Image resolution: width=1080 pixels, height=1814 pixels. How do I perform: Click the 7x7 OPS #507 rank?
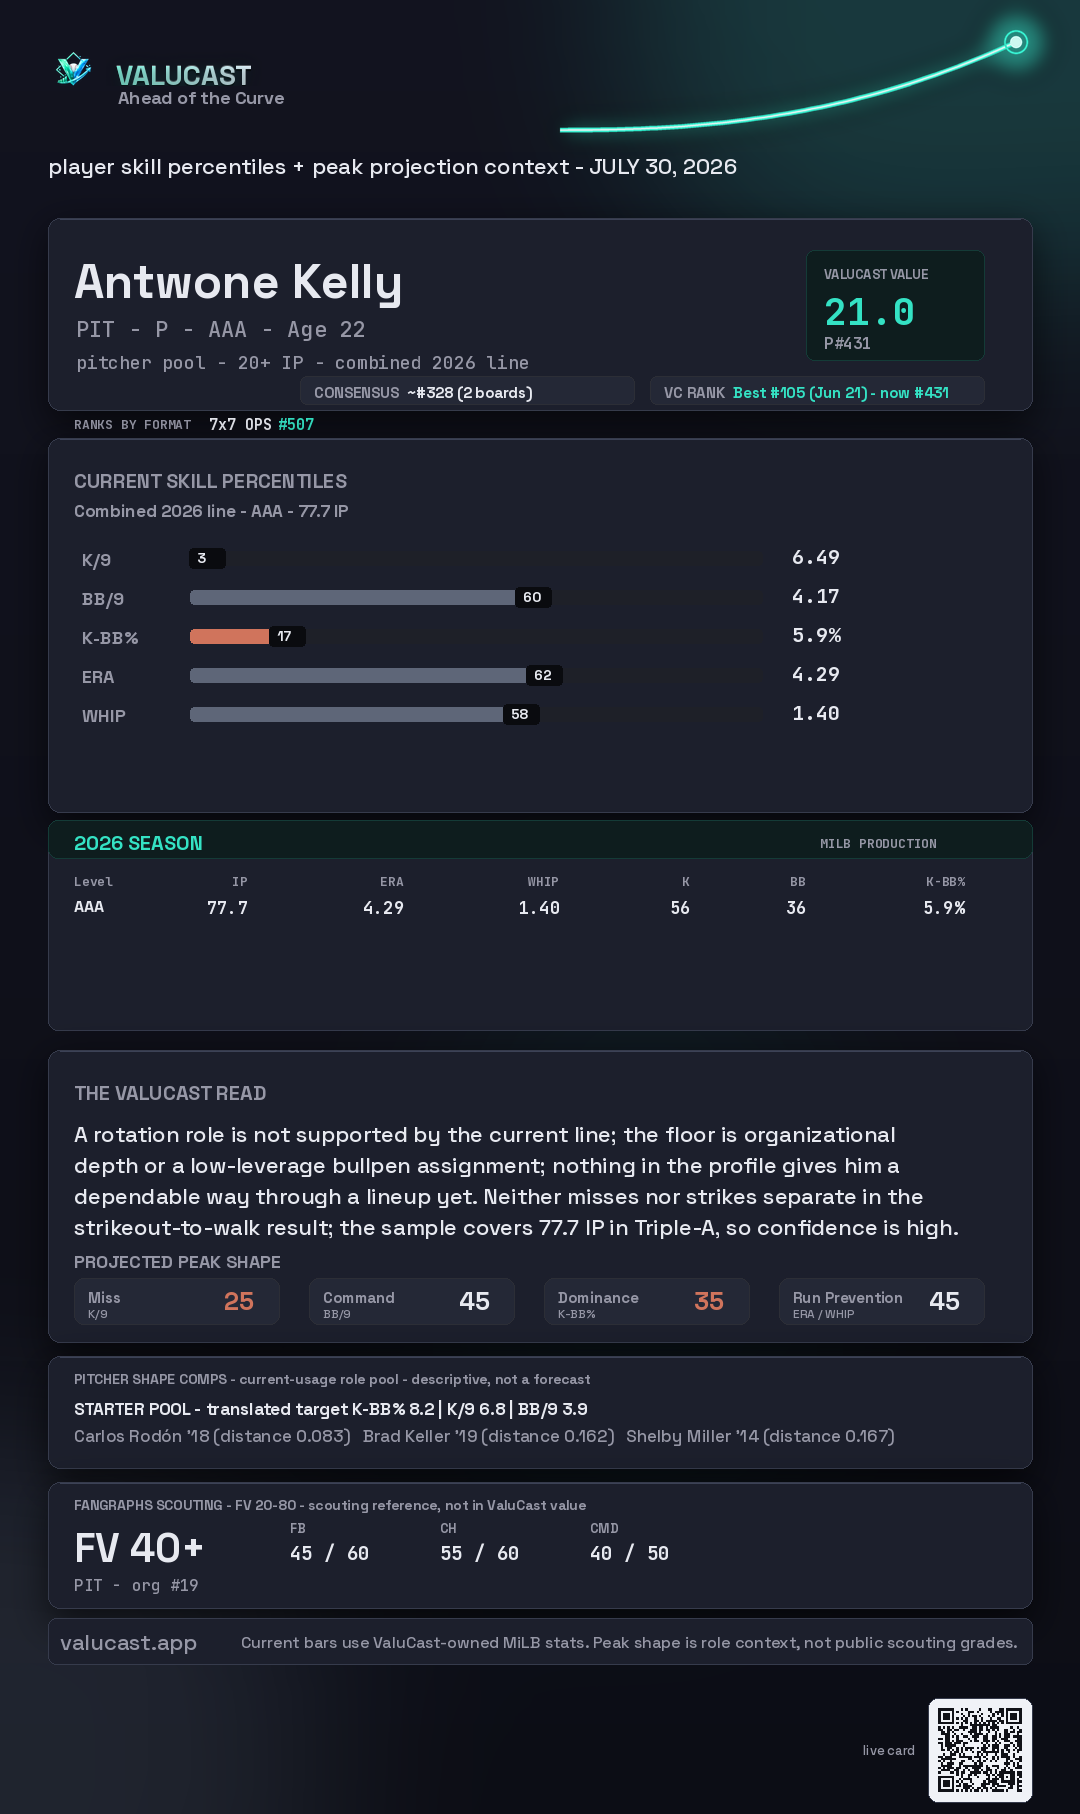tap(261, 424)
